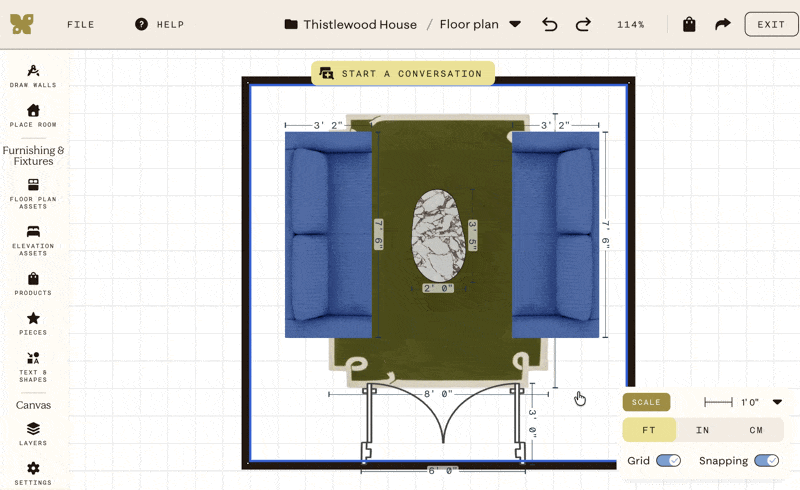Click the redo arrow
800x490 pixels.
tap(583, 24)
